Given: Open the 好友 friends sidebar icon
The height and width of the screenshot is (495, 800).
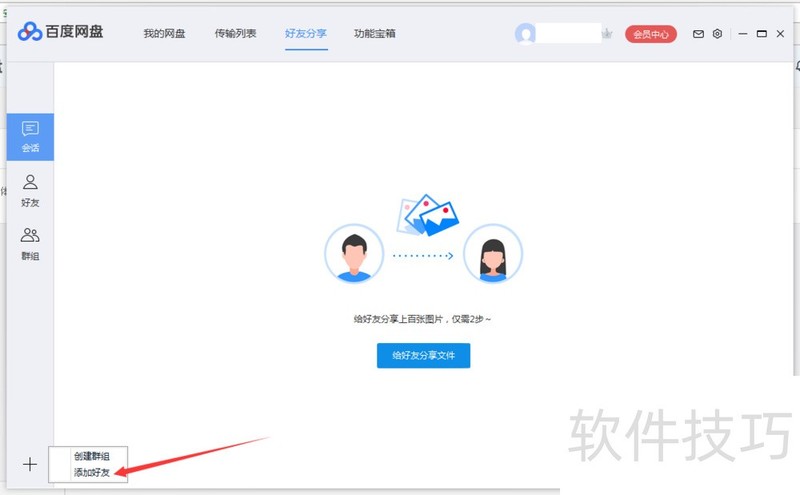Looking at the screenshot, I should (30, 190).
